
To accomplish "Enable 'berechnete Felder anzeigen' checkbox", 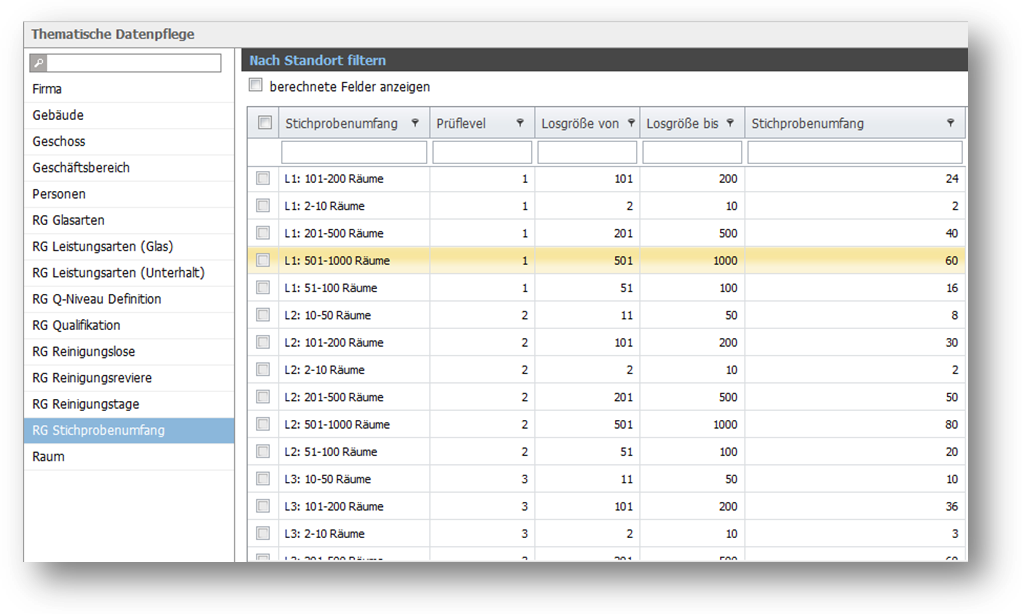I will (256, 85).
